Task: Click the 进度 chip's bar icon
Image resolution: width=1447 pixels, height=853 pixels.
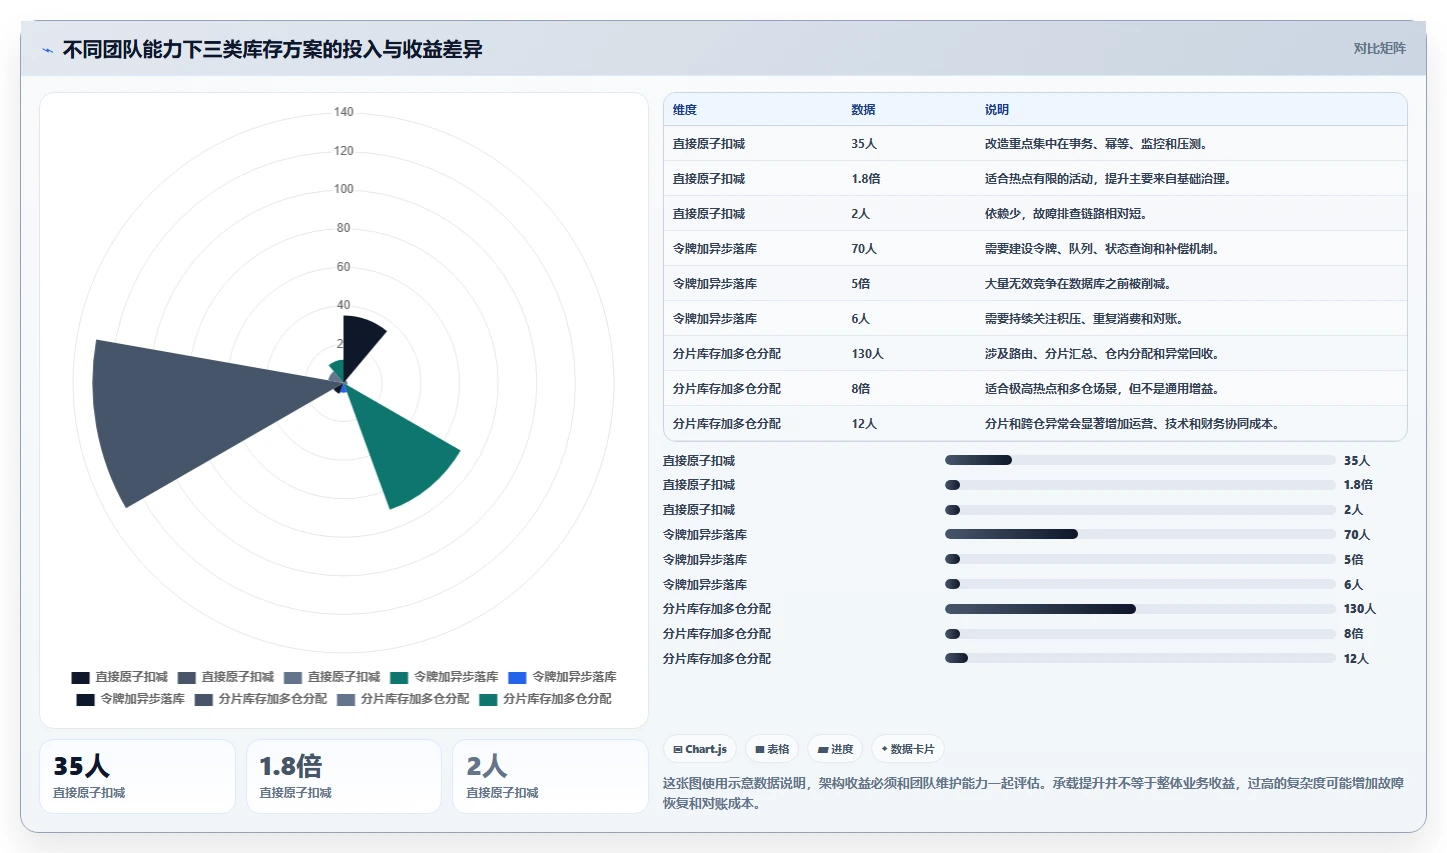Action: point(823,749)
